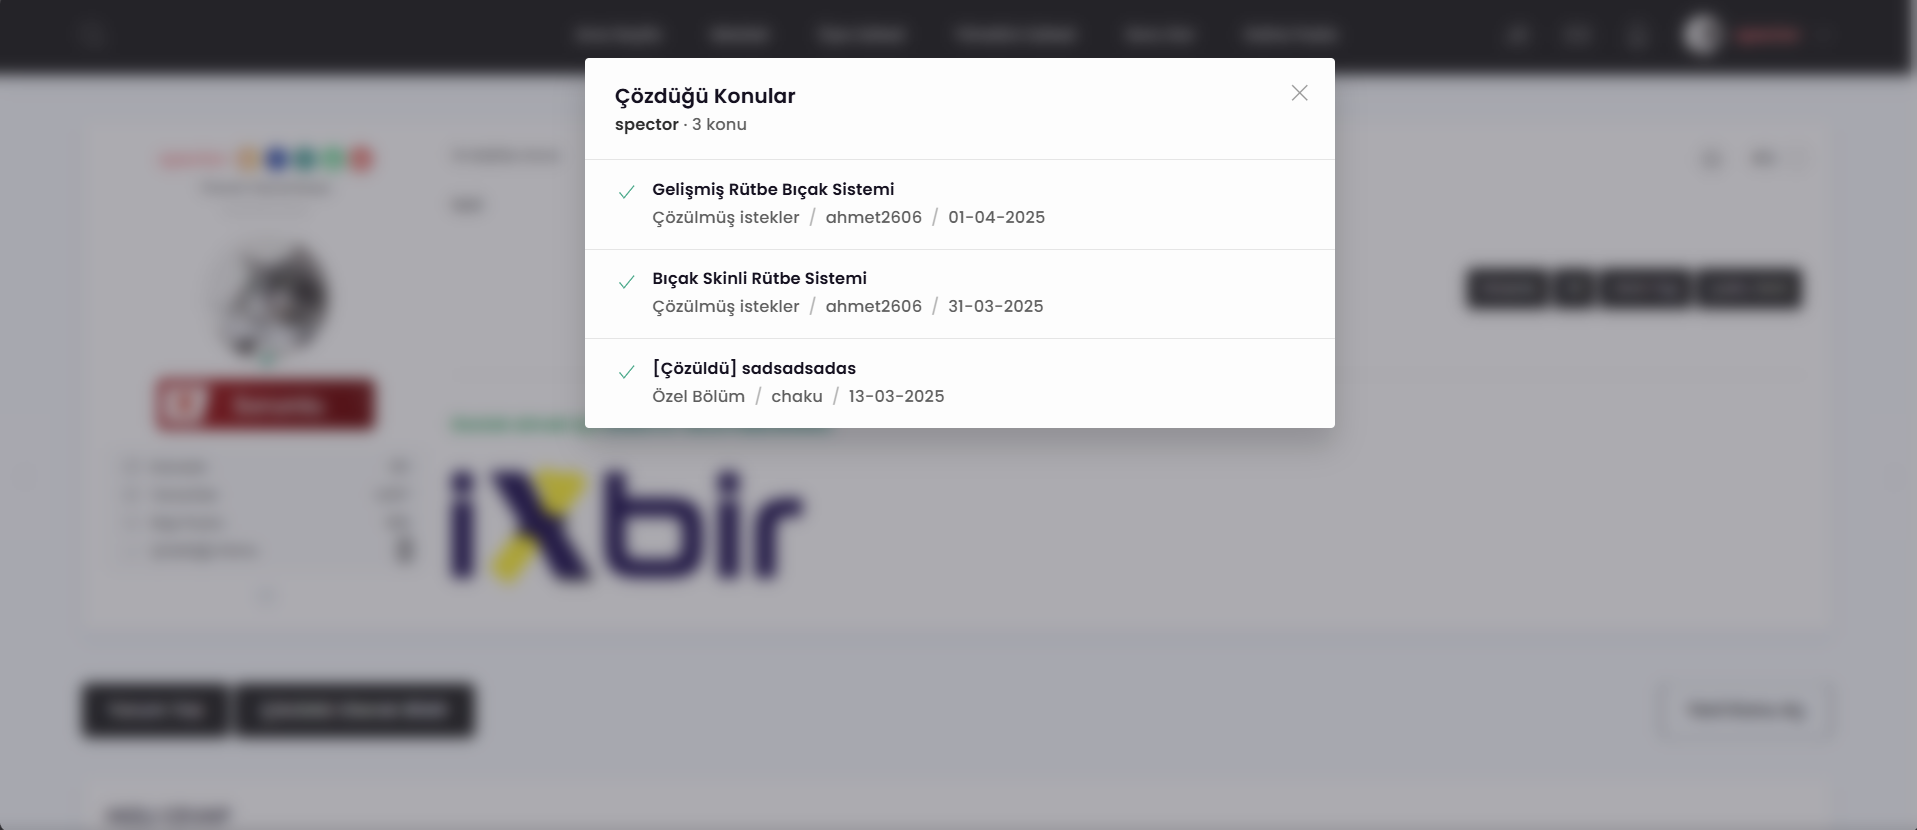The height and width of the screenshot is (830, 1917).
Task: Open Çözülmüş istekler forum in 01-04-2025 row
Action: tap(726, 217)
